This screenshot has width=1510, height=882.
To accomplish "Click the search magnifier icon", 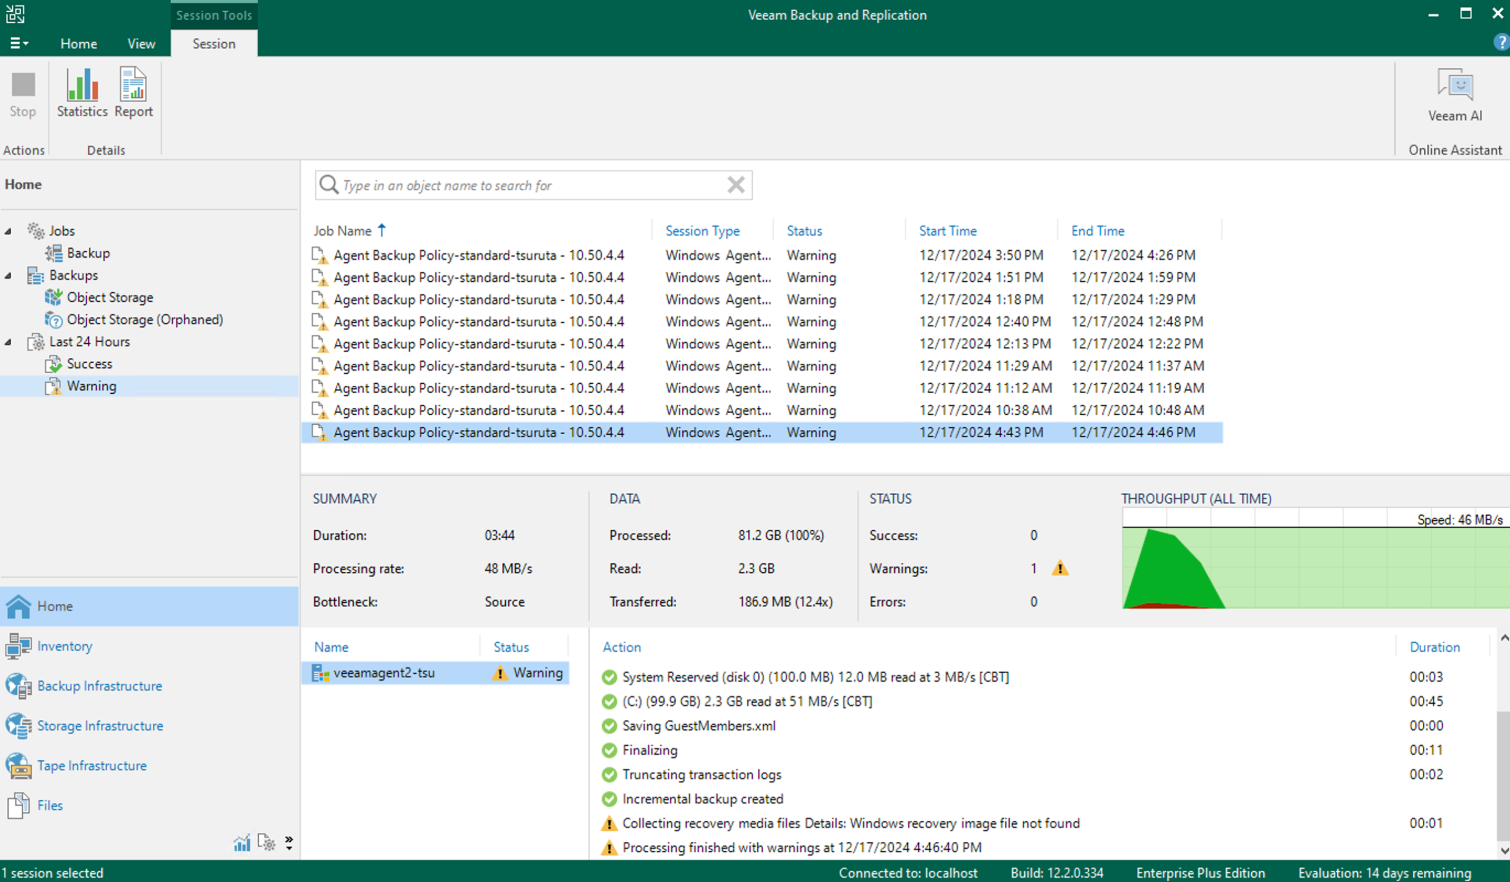I will click(329, 185).
